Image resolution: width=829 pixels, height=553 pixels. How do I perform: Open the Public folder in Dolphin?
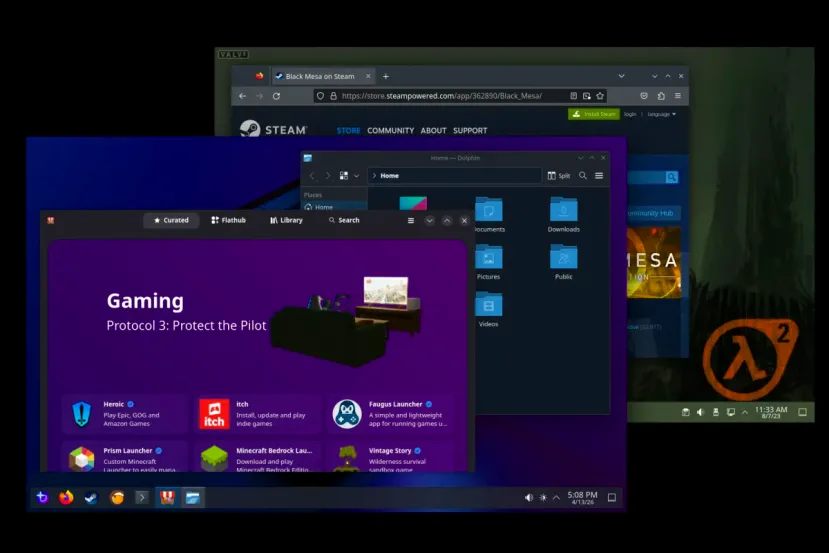[564, 262]
